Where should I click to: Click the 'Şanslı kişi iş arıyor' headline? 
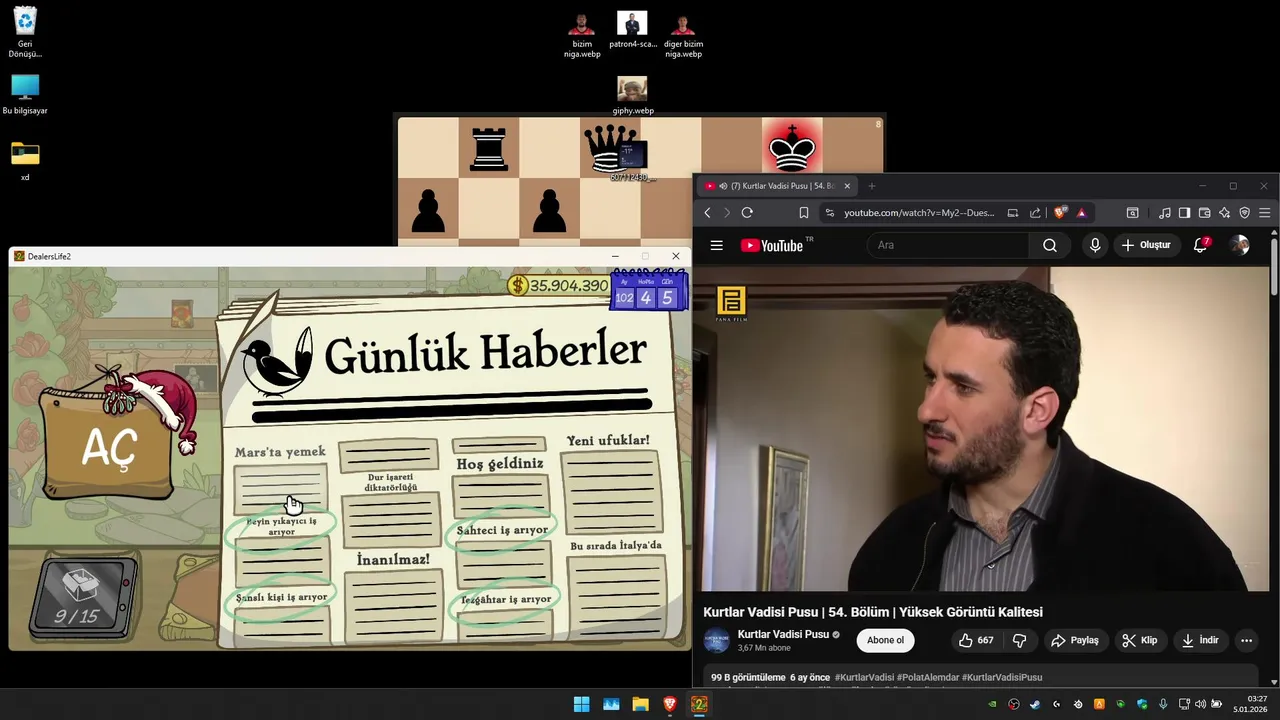[x=281, y=597]
